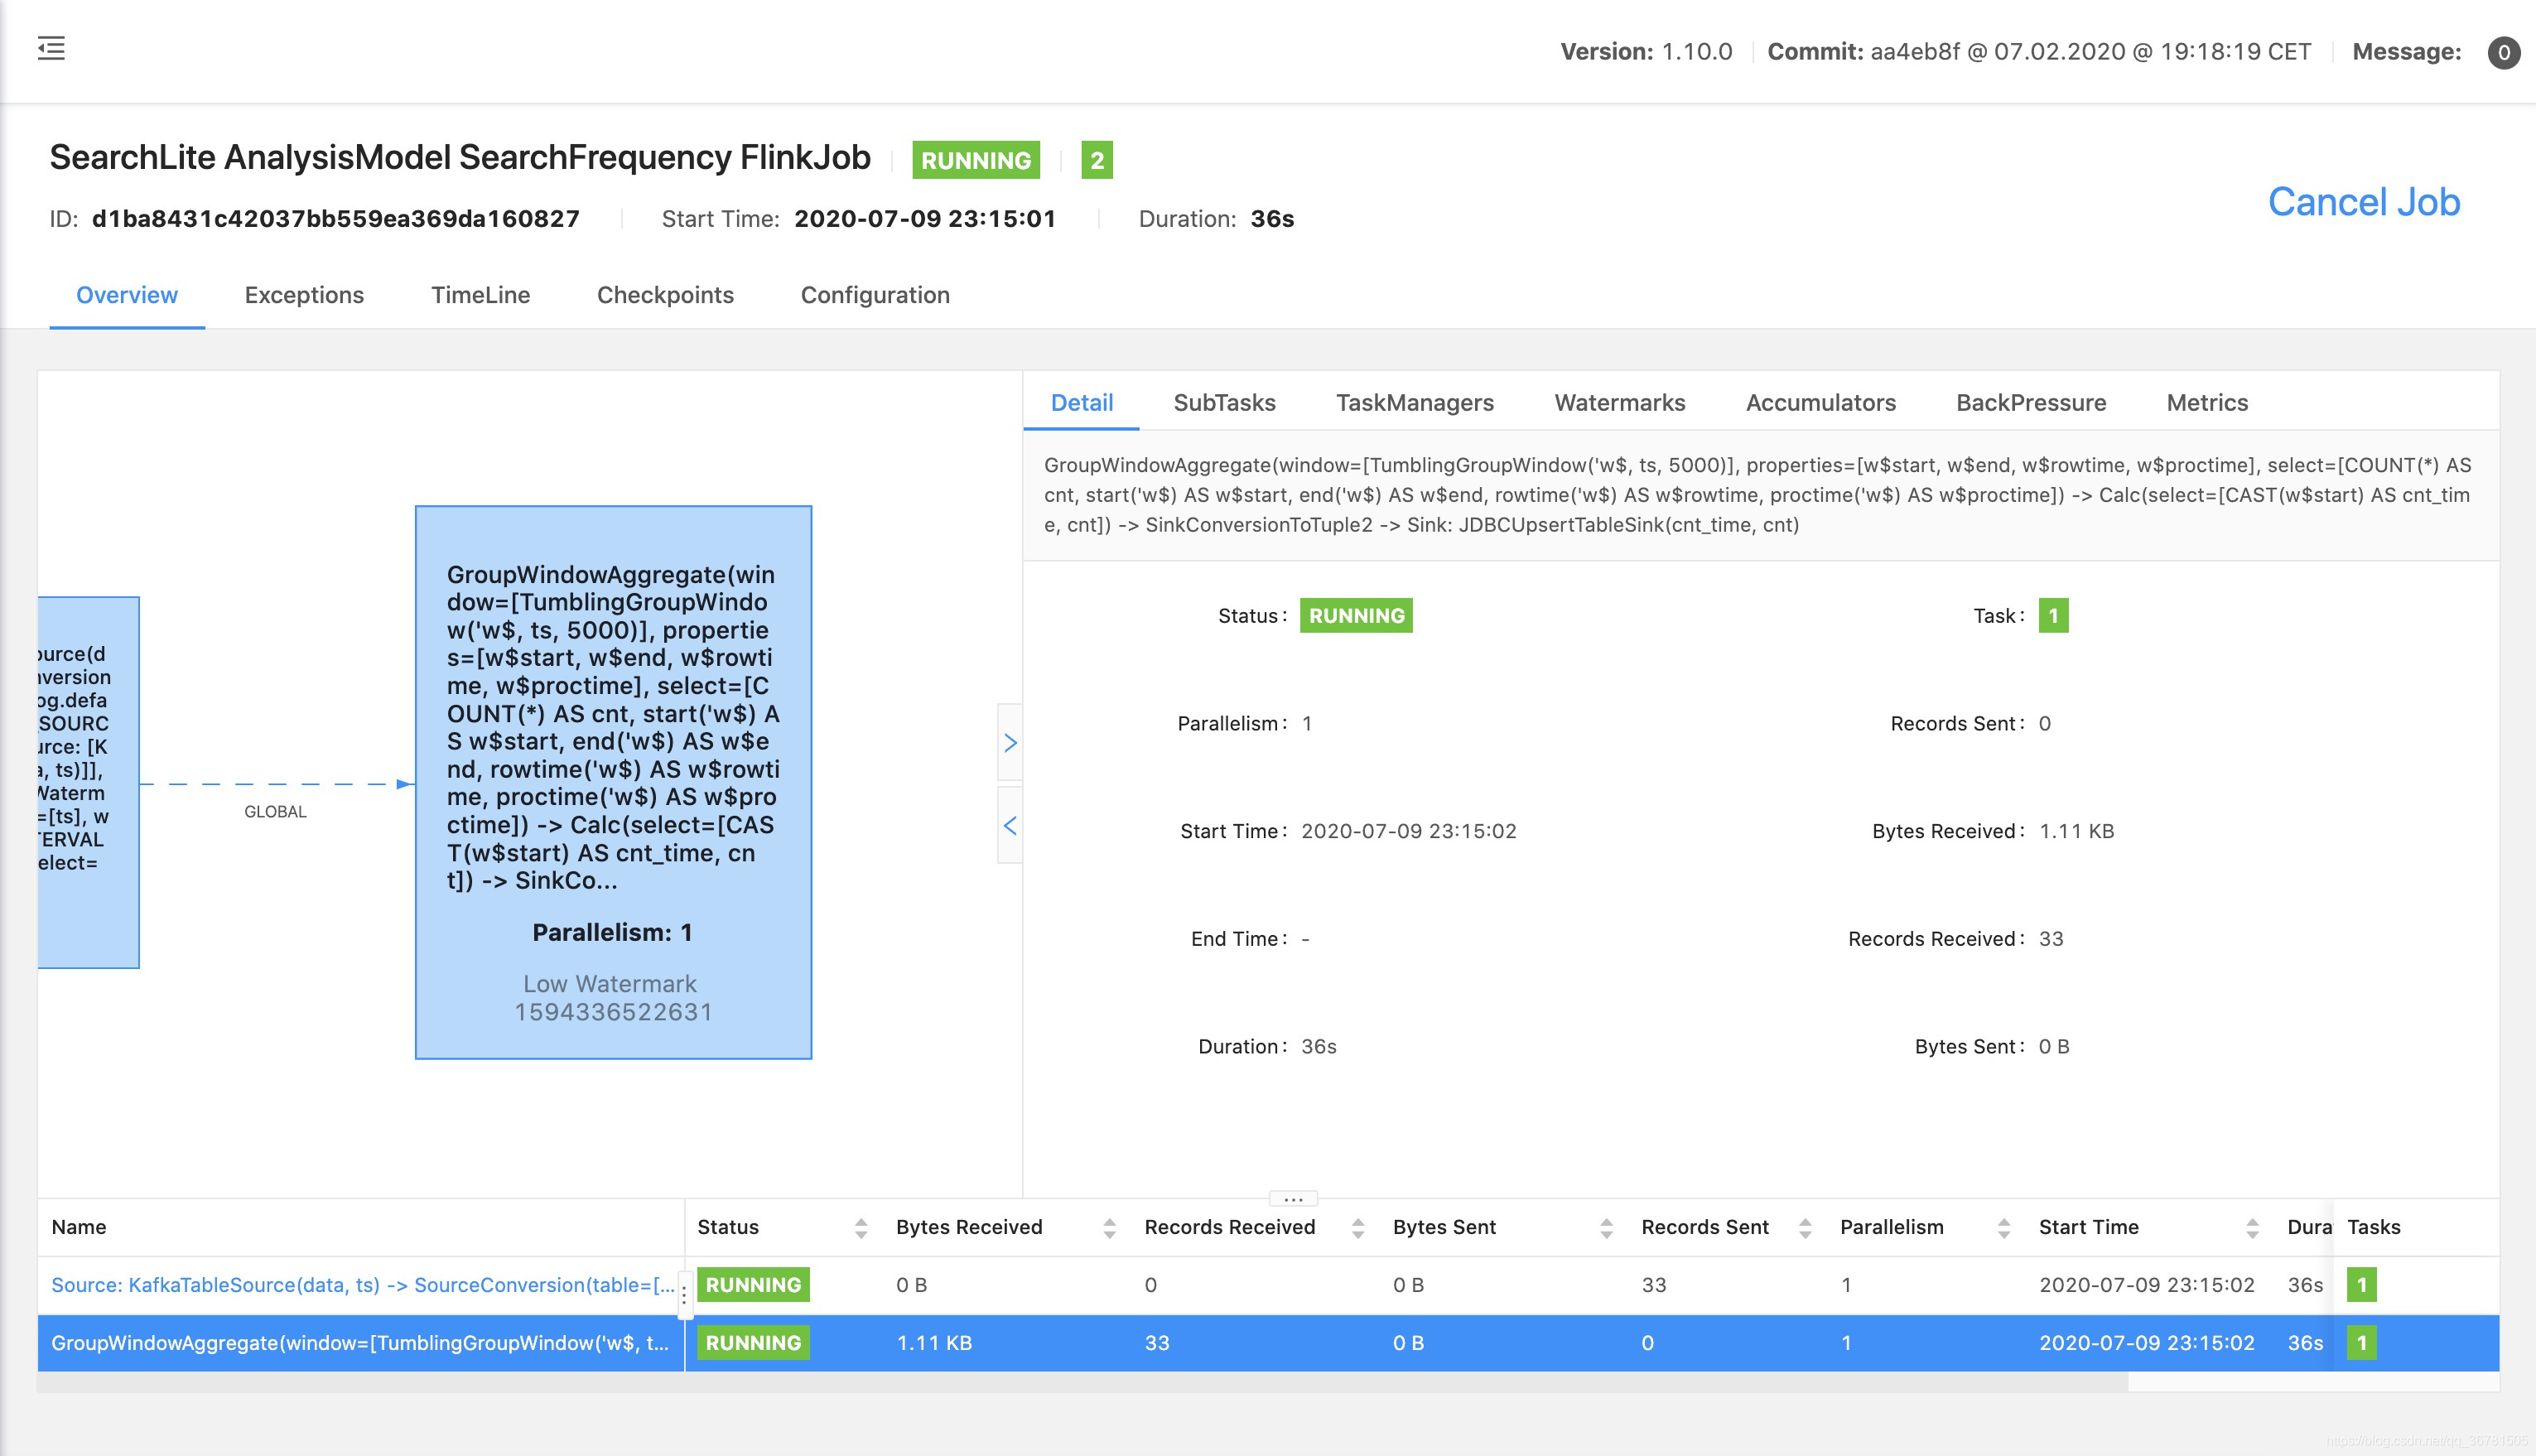
Task: Click the Name column header
Action: click(79, 1228)
